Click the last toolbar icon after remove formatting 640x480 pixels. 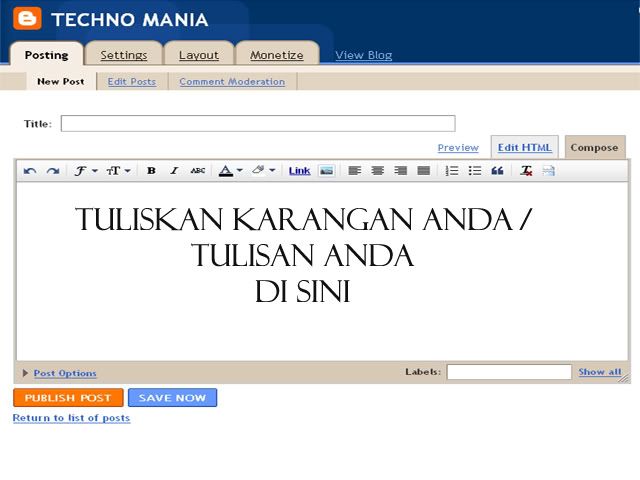coord(549,171)
